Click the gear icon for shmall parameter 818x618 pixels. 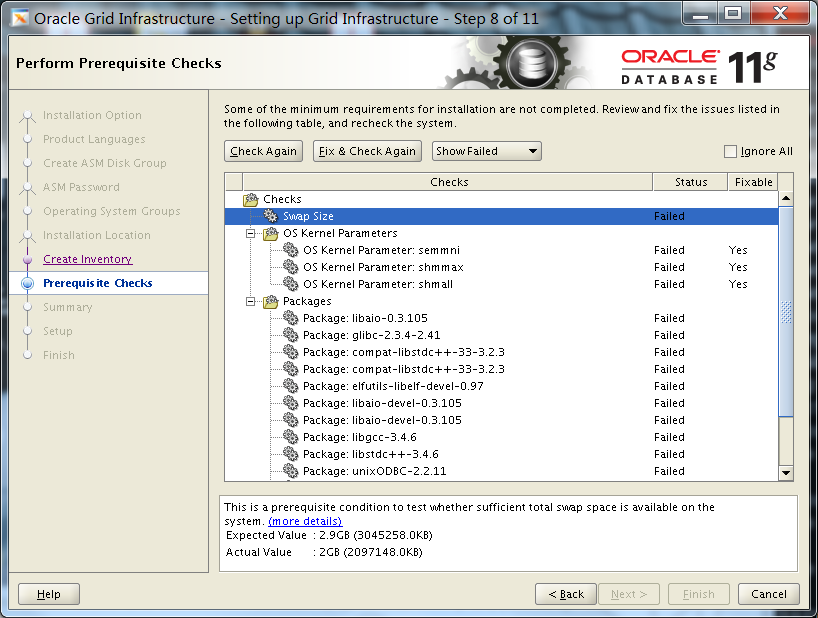click(x=291, y=284)
